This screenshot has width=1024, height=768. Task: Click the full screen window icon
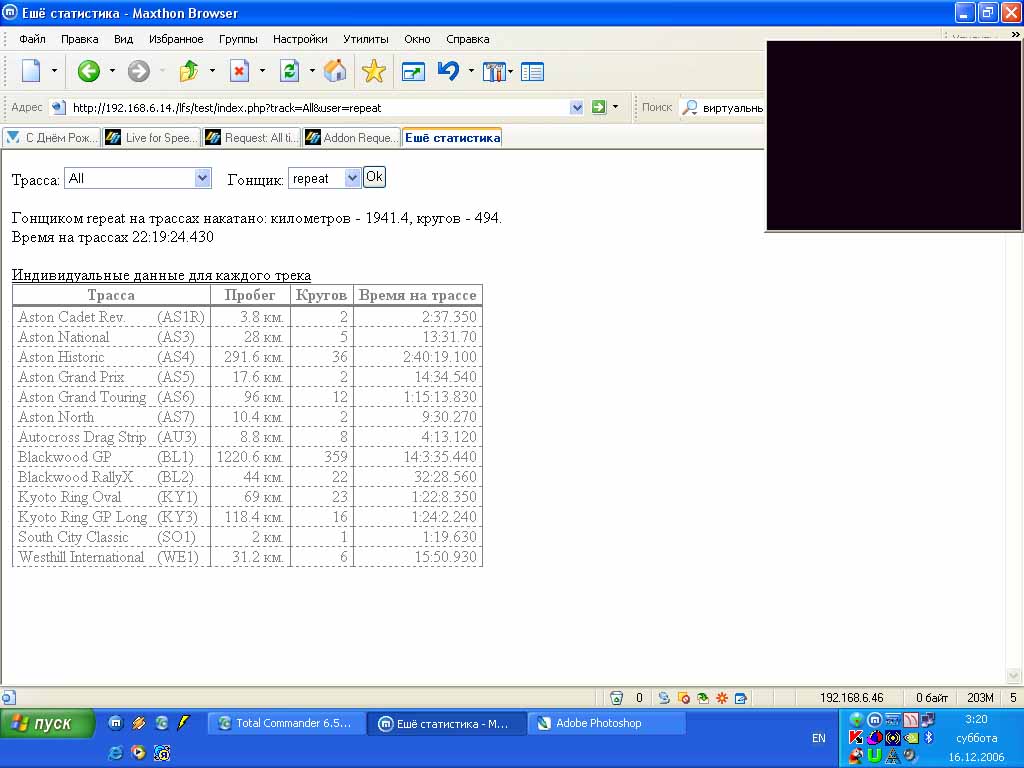point(413,71)
